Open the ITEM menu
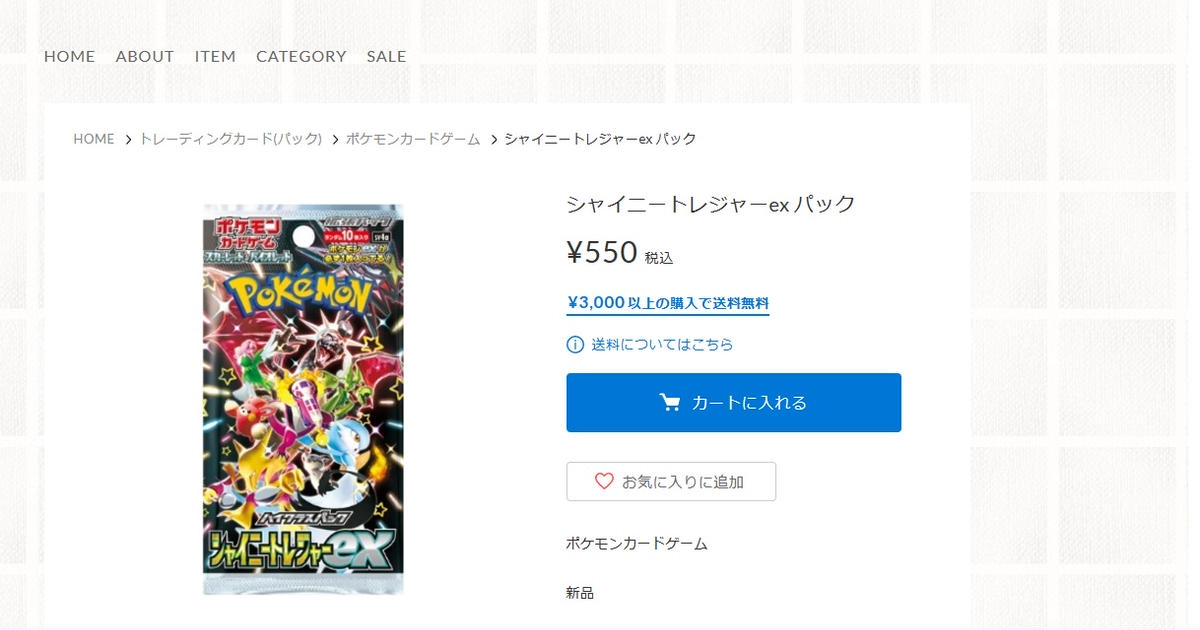Image resolution: width=1200 pixels, height=630 pixels. pyautogui.click(x=215, y=57)
